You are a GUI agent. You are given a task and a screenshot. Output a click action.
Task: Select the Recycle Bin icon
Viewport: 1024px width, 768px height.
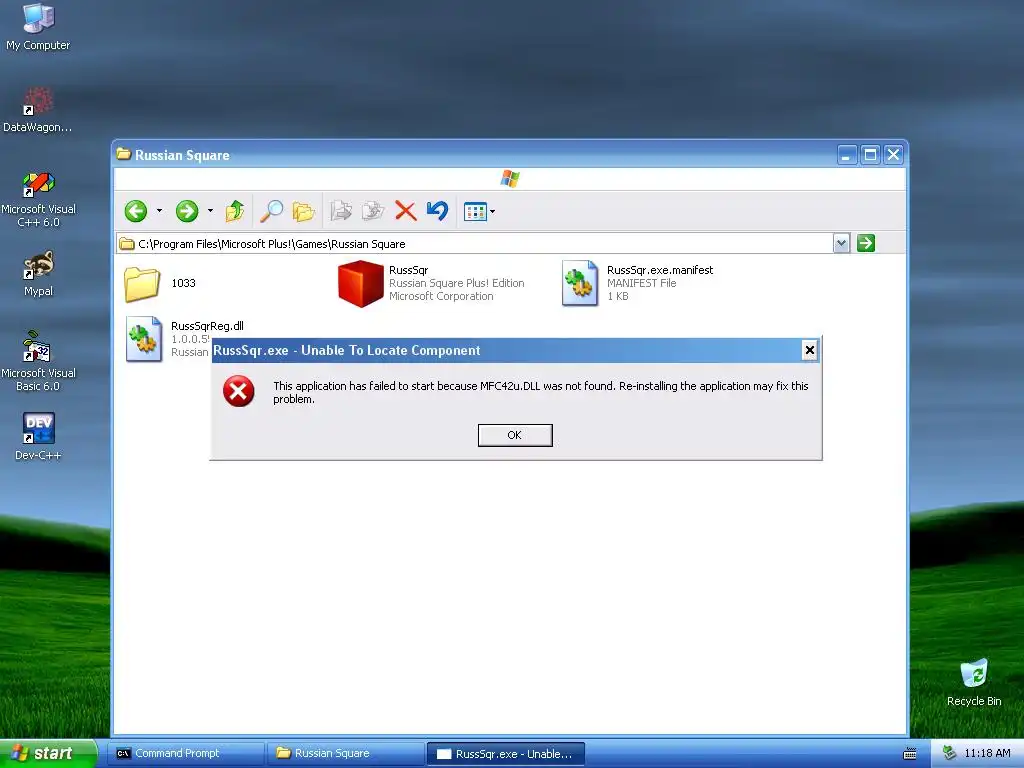pyautogui.click(x=974, y=682)
